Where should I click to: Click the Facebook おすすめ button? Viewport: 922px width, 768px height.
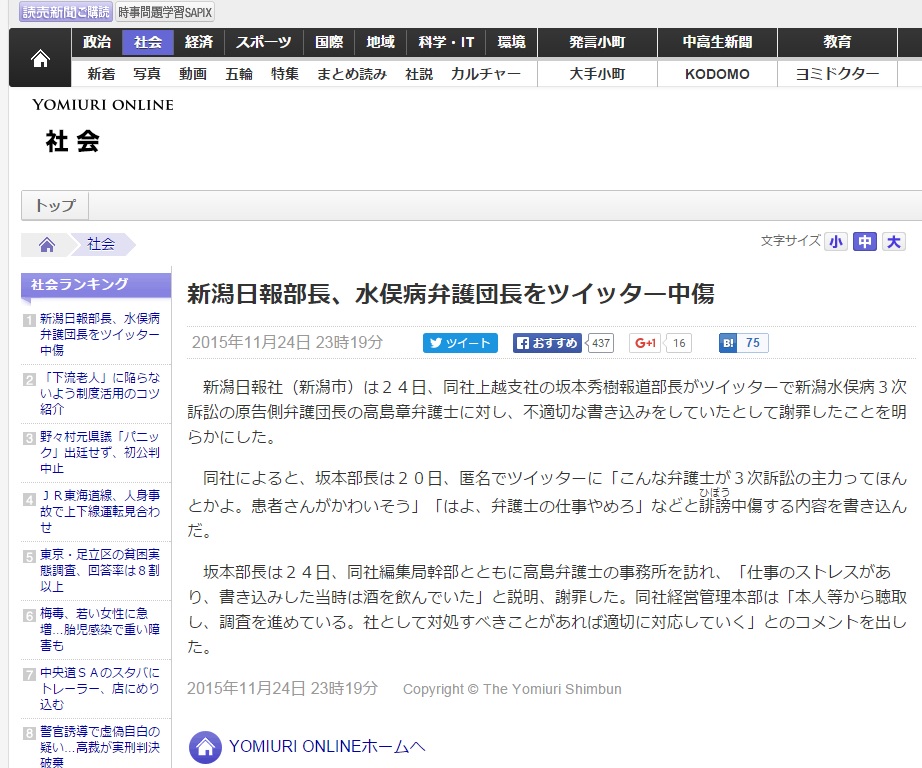click(547, 343)
